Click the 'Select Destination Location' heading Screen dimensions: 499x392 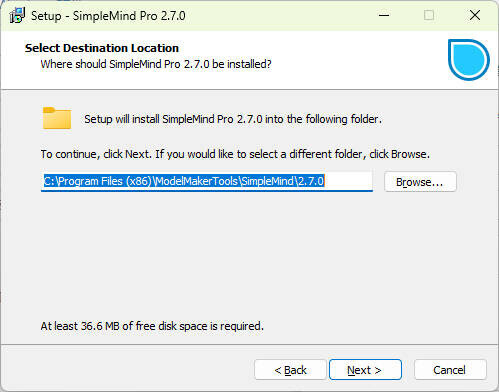pyautogui.click(x=102, y=48)
